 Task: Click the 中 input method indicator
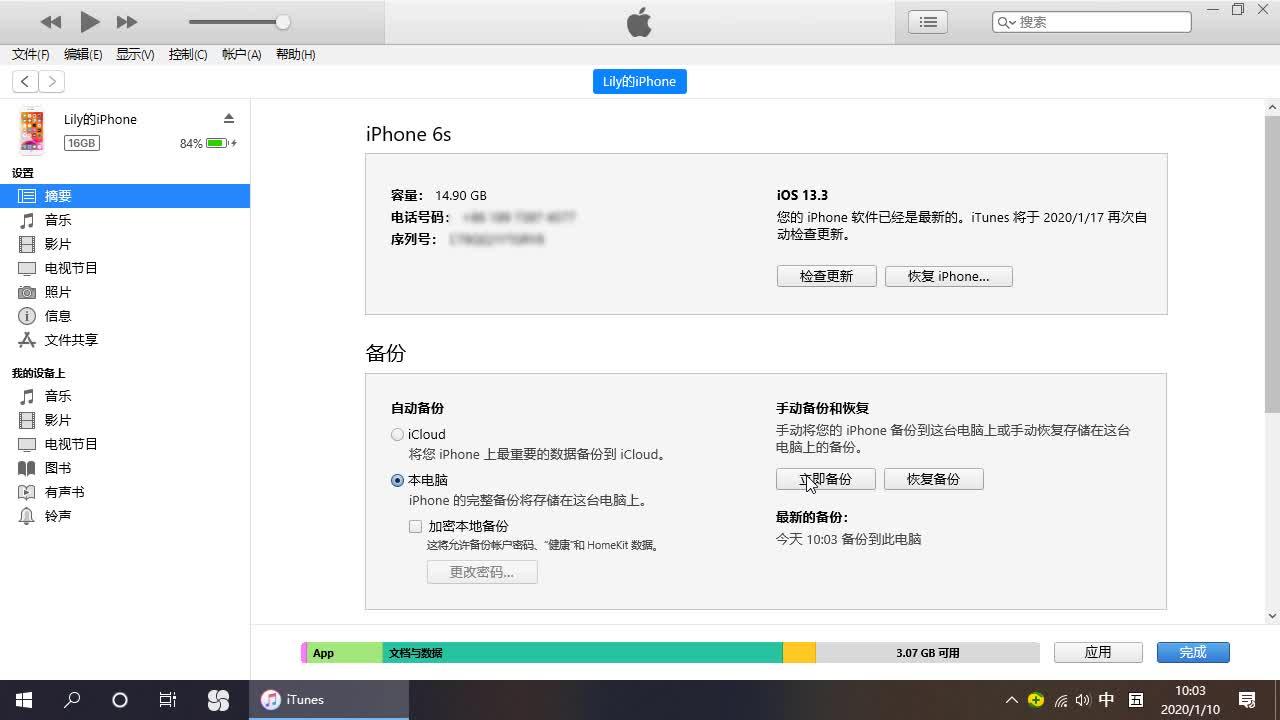(x=1107, y=700)
